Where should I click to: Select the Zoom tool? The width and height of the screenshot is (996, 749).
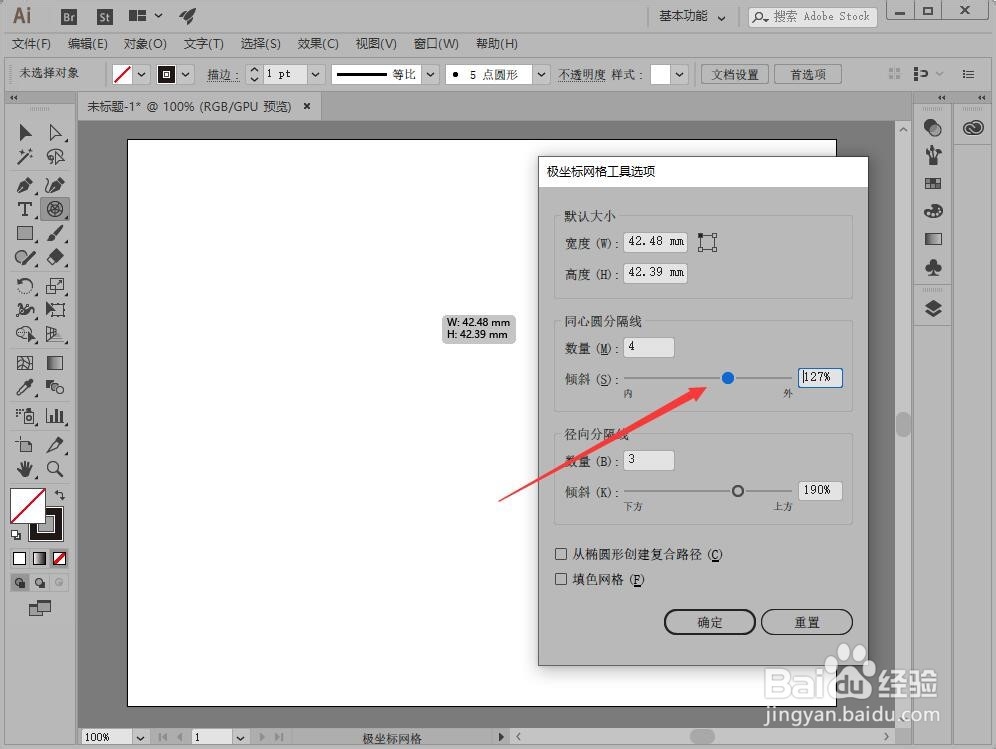click(x=56, y=468)
